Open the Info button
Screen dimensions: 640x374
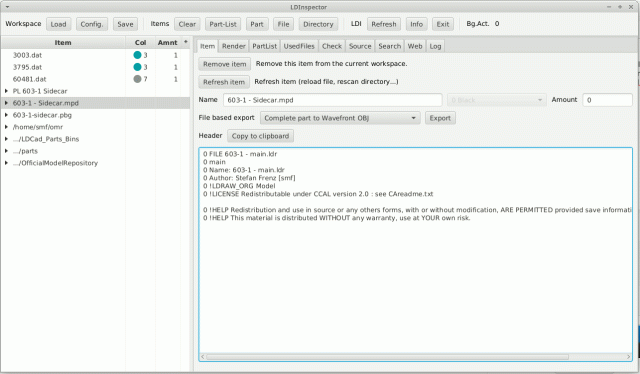click(x=416, y=24)
